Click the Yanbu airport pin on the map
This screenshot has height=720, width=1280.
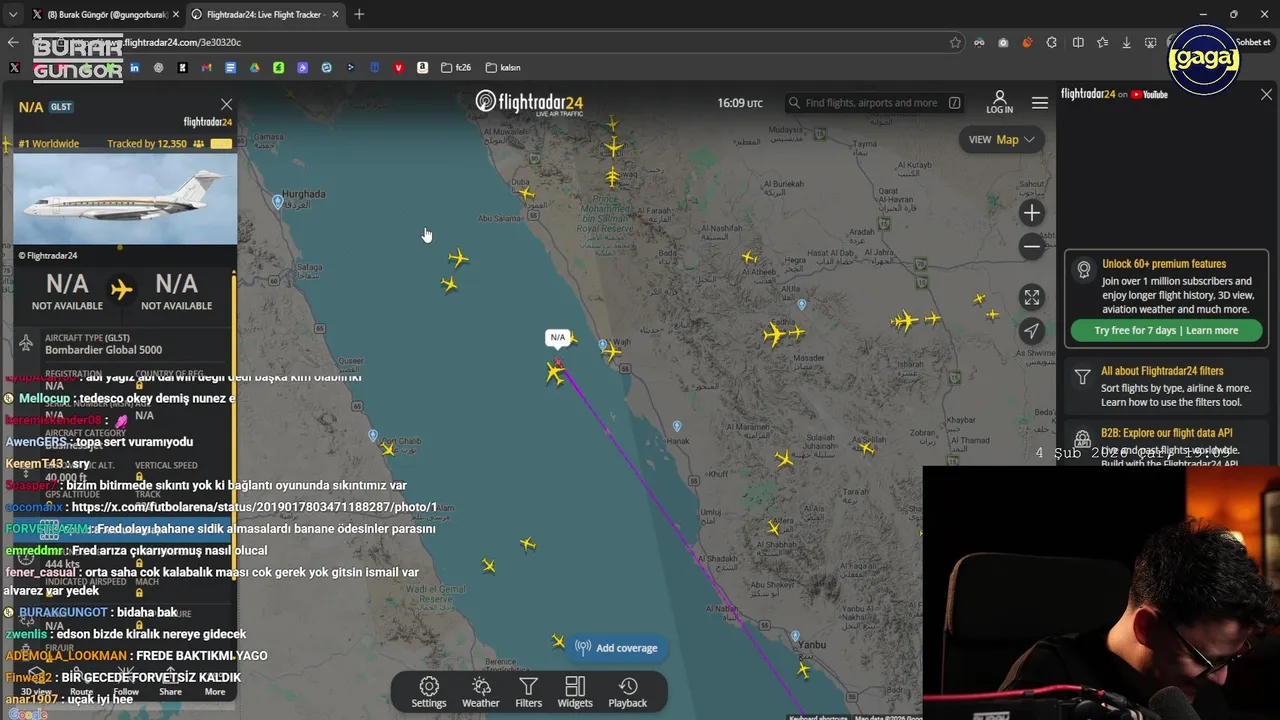[x=795, y=636]
